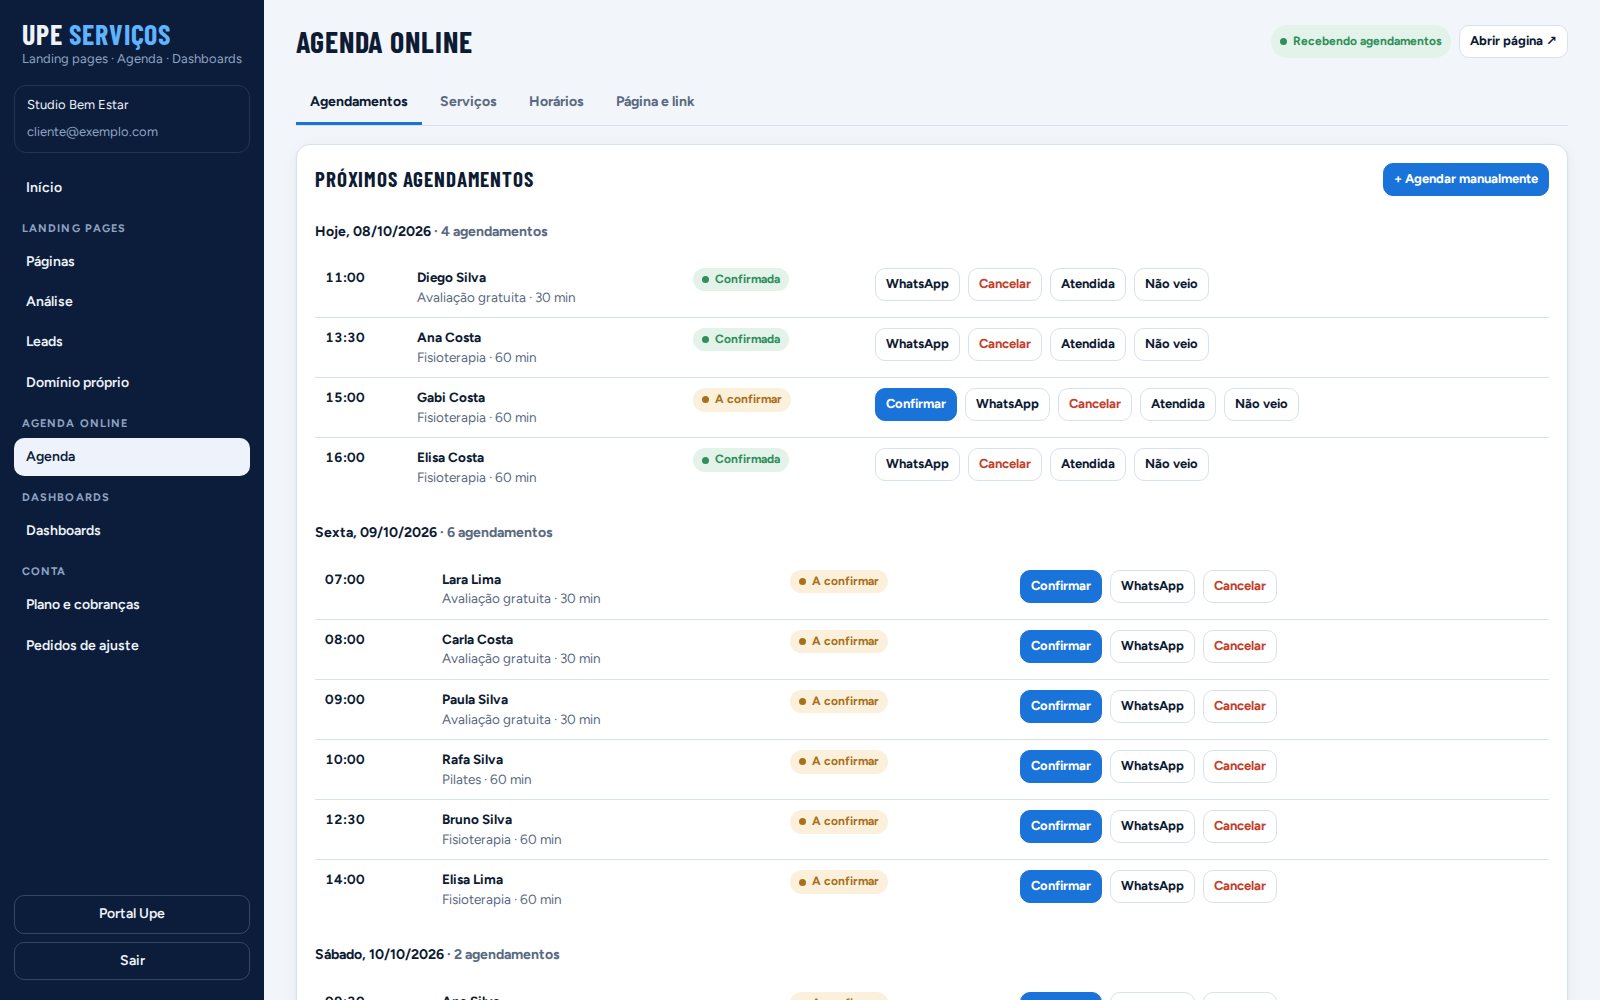Open Abrir página external link button
Screen dimensions: 1600x1000
pos(1513,41)
